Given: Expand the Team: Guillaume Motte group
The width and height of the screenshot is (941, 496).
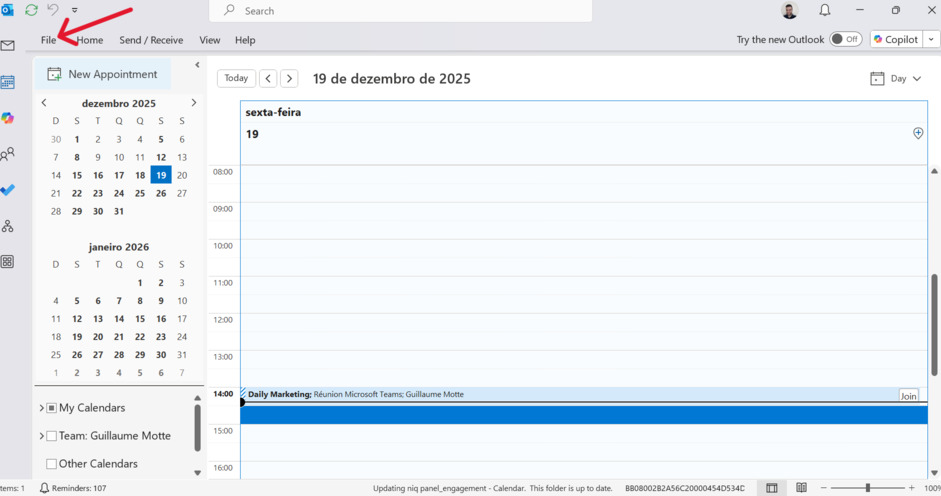Looking at the screenshot, I should click(x=41, y=436).
